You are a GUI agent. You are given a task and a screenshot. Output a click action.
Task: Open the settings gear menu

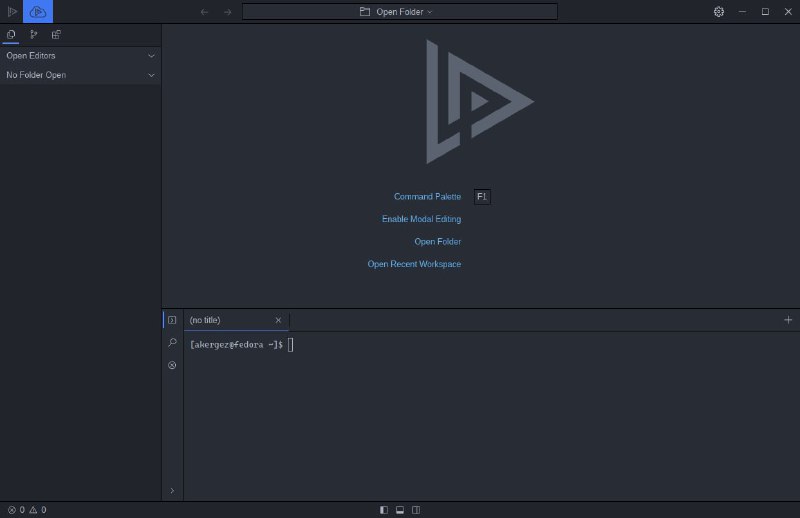[x=718, y=12]
